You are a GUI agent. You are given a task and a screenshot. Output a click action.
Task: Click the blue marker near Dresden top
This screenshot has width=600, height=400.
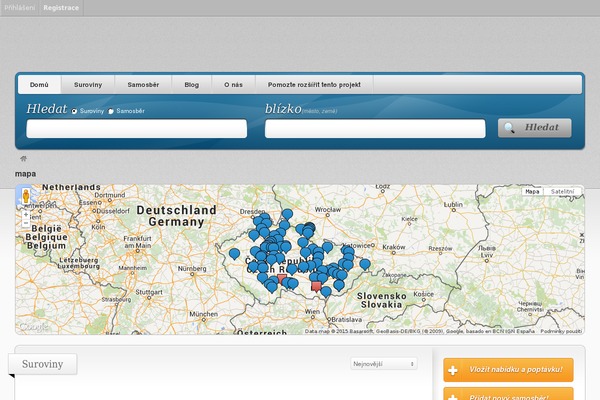(x=287, y=214)
